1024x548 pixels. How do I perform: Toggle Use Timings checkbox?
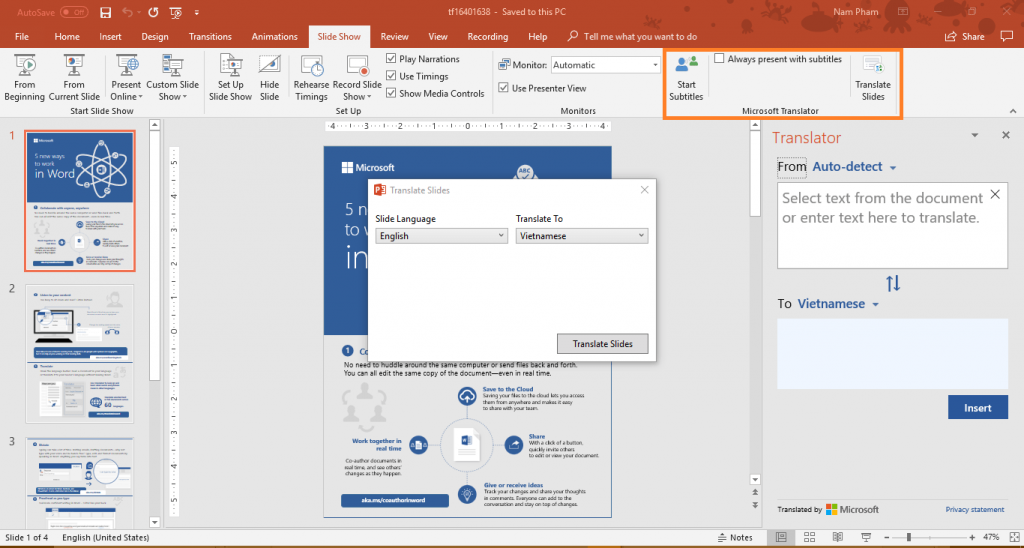click(x=391, y=76)
